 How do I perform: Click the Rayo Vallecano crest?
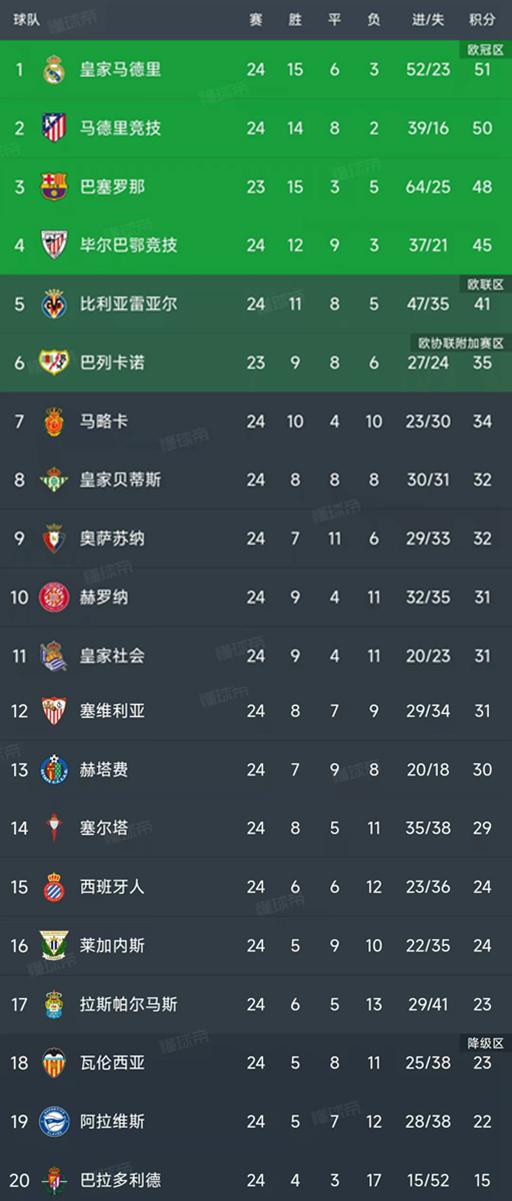[53, 362]
